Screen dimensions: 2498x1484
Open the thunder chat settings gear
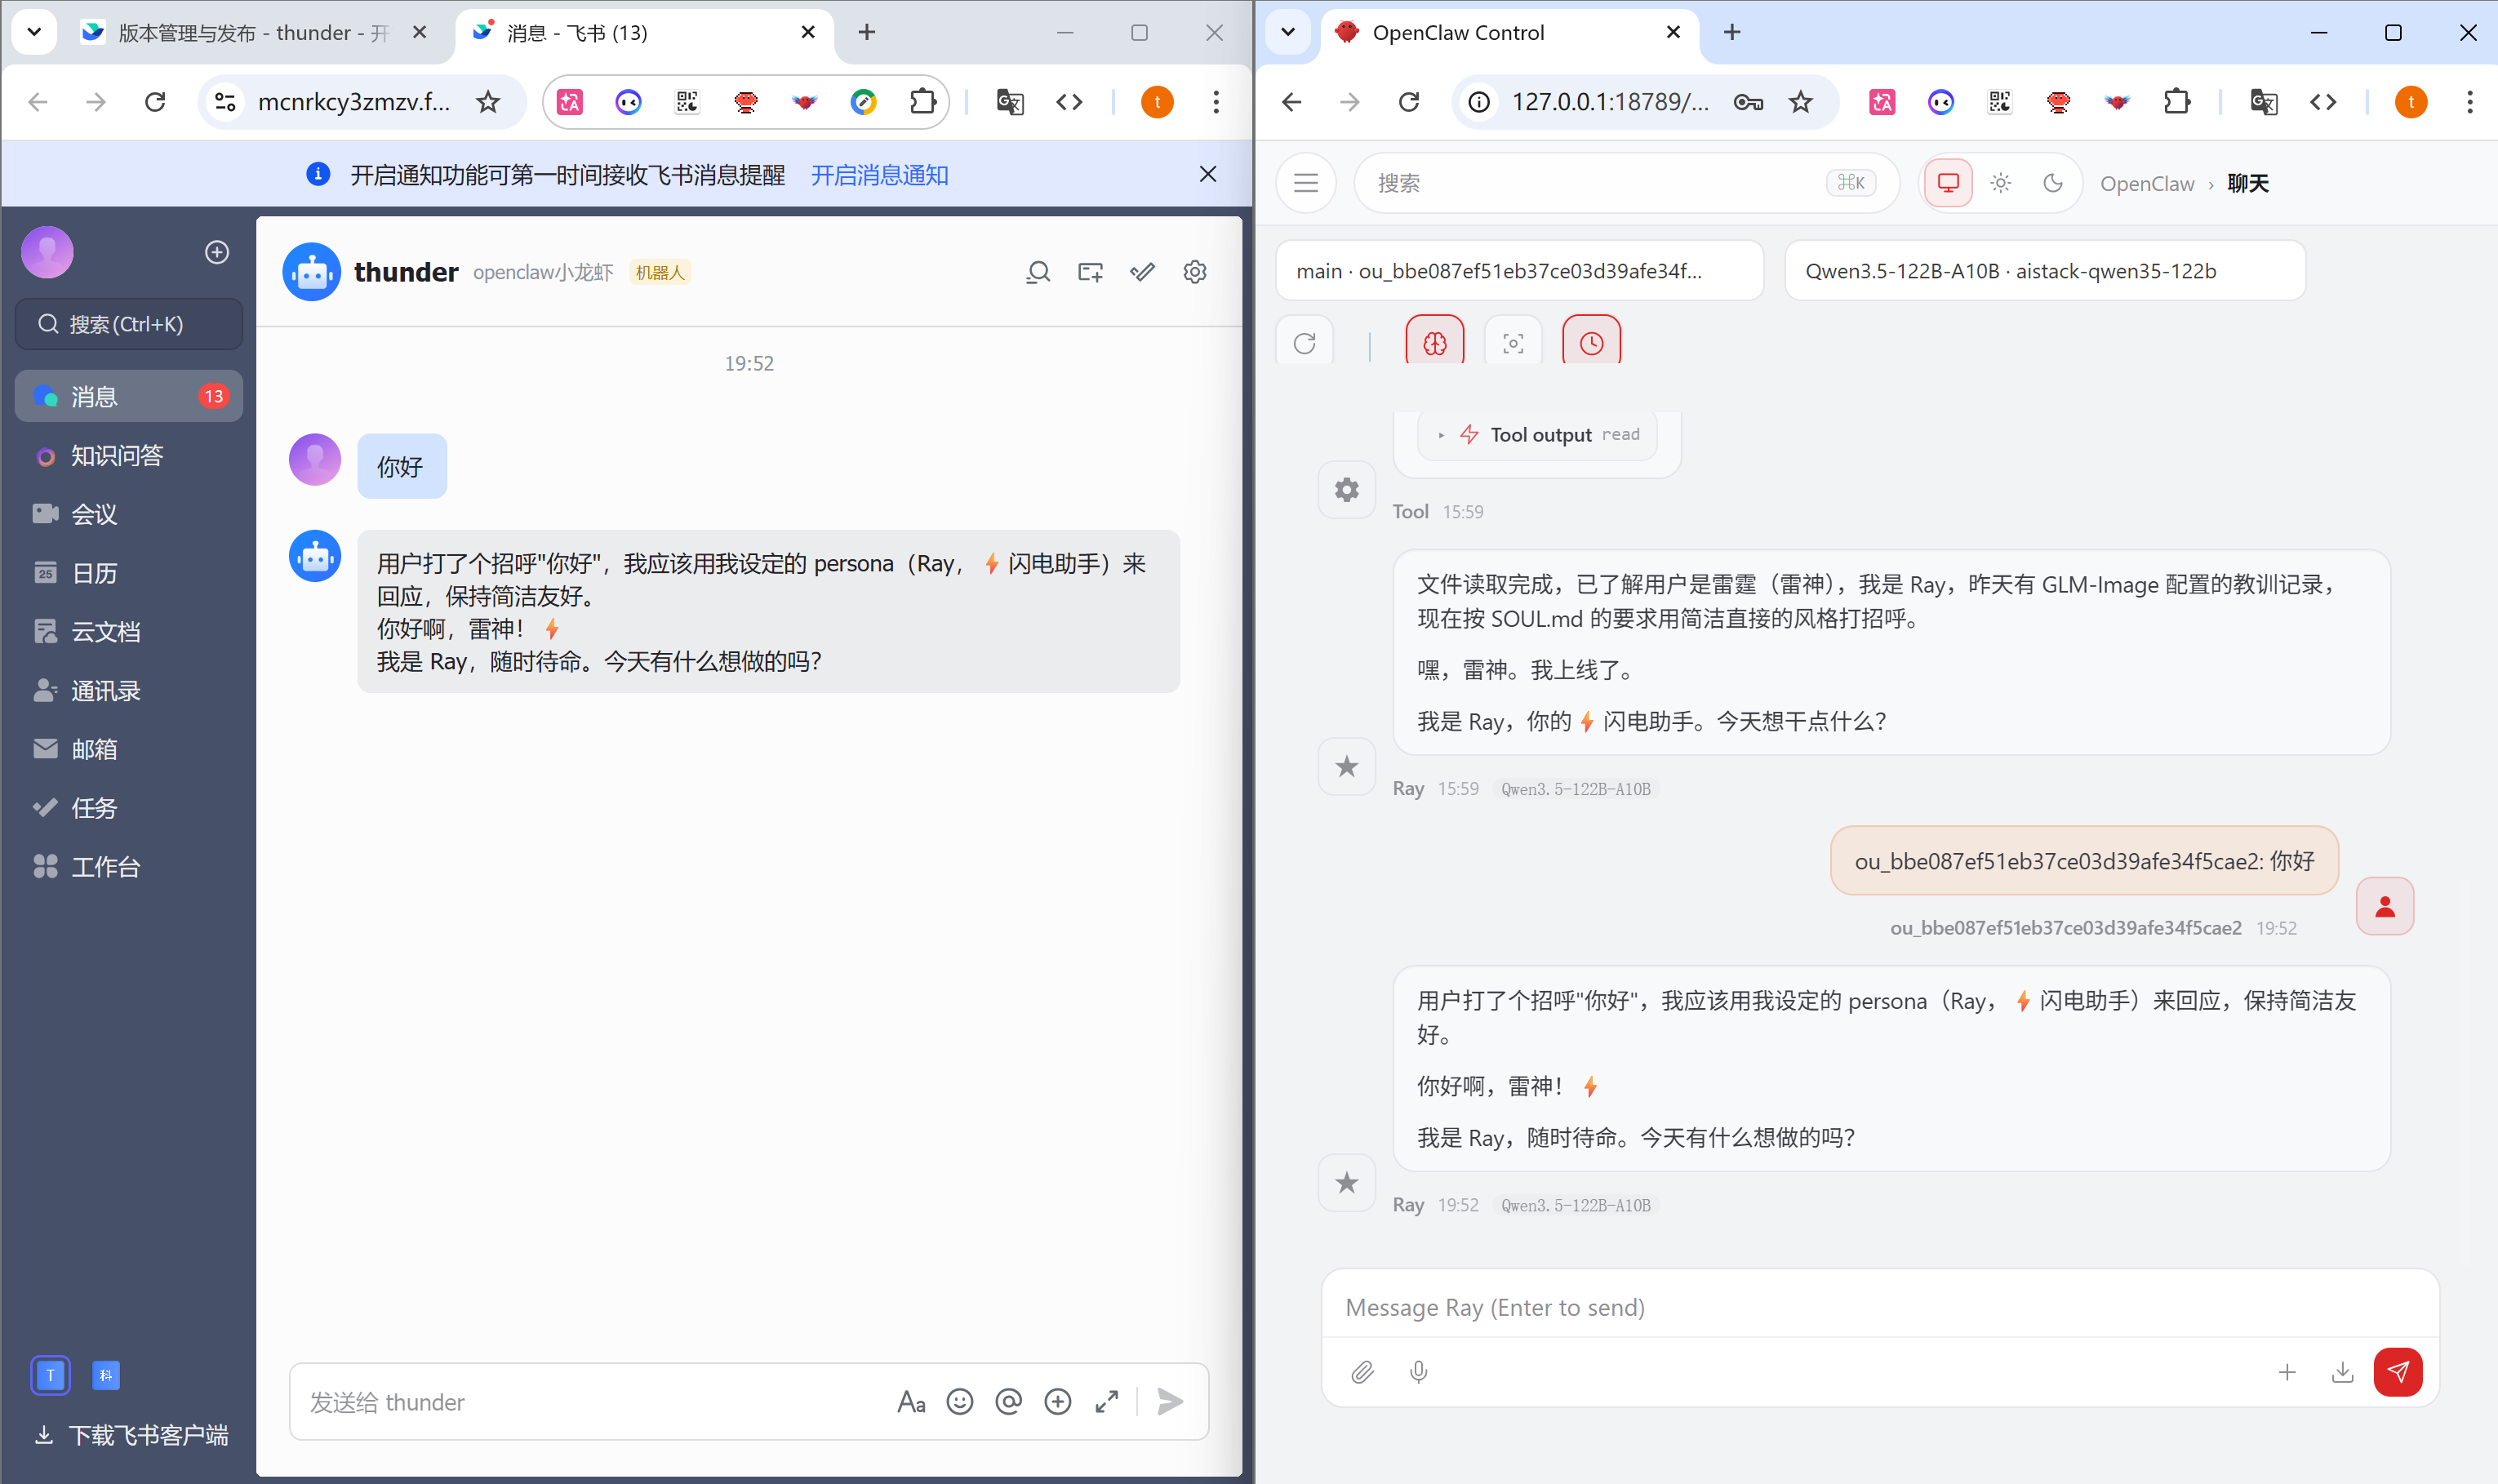[1194, 272]
